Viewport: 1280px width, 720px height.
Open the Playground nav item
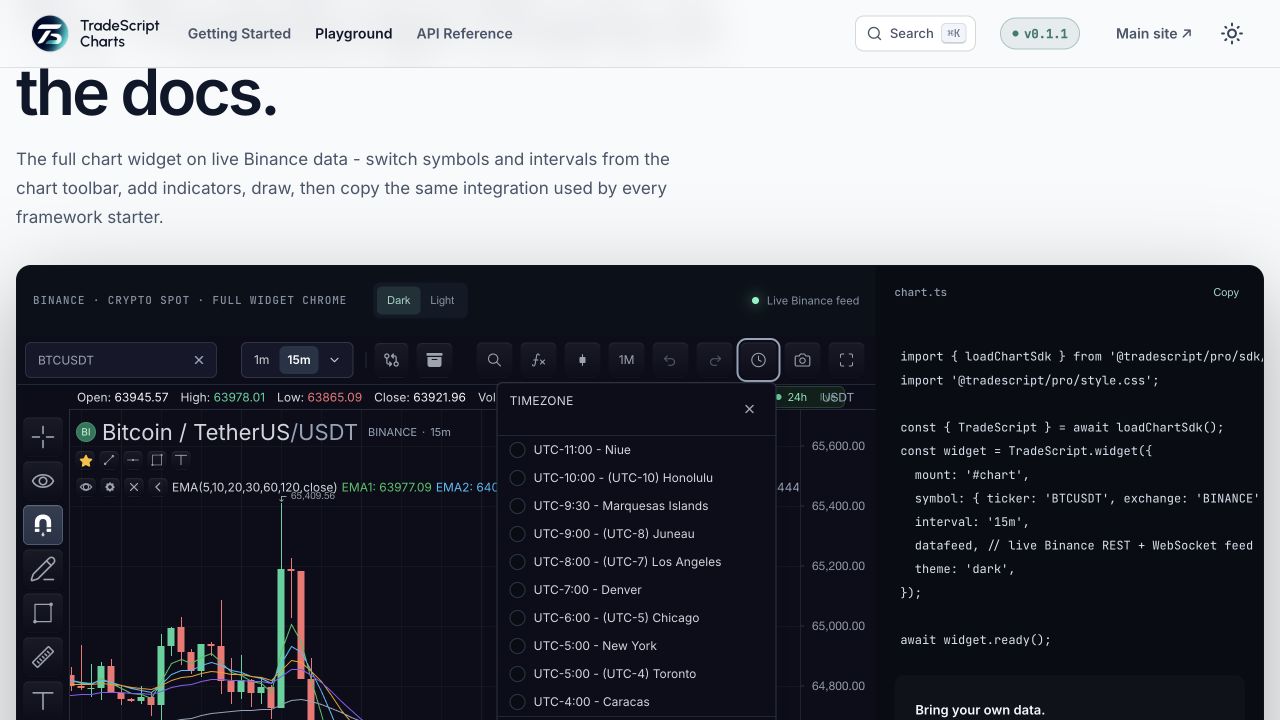(x=353, y=33)
